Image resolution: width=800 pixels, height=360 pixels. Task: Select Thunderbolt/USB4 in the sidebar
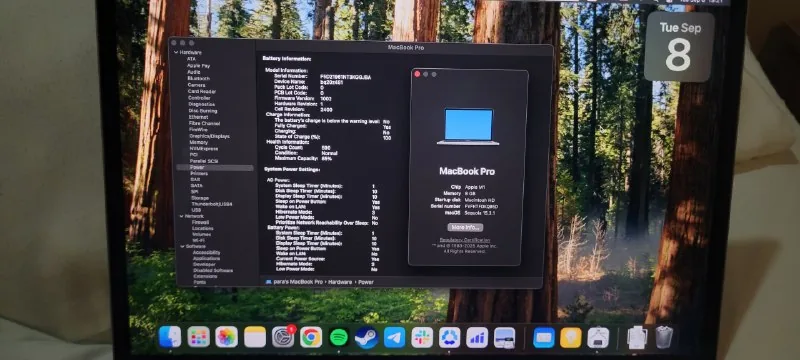click(x=212, y=204)
